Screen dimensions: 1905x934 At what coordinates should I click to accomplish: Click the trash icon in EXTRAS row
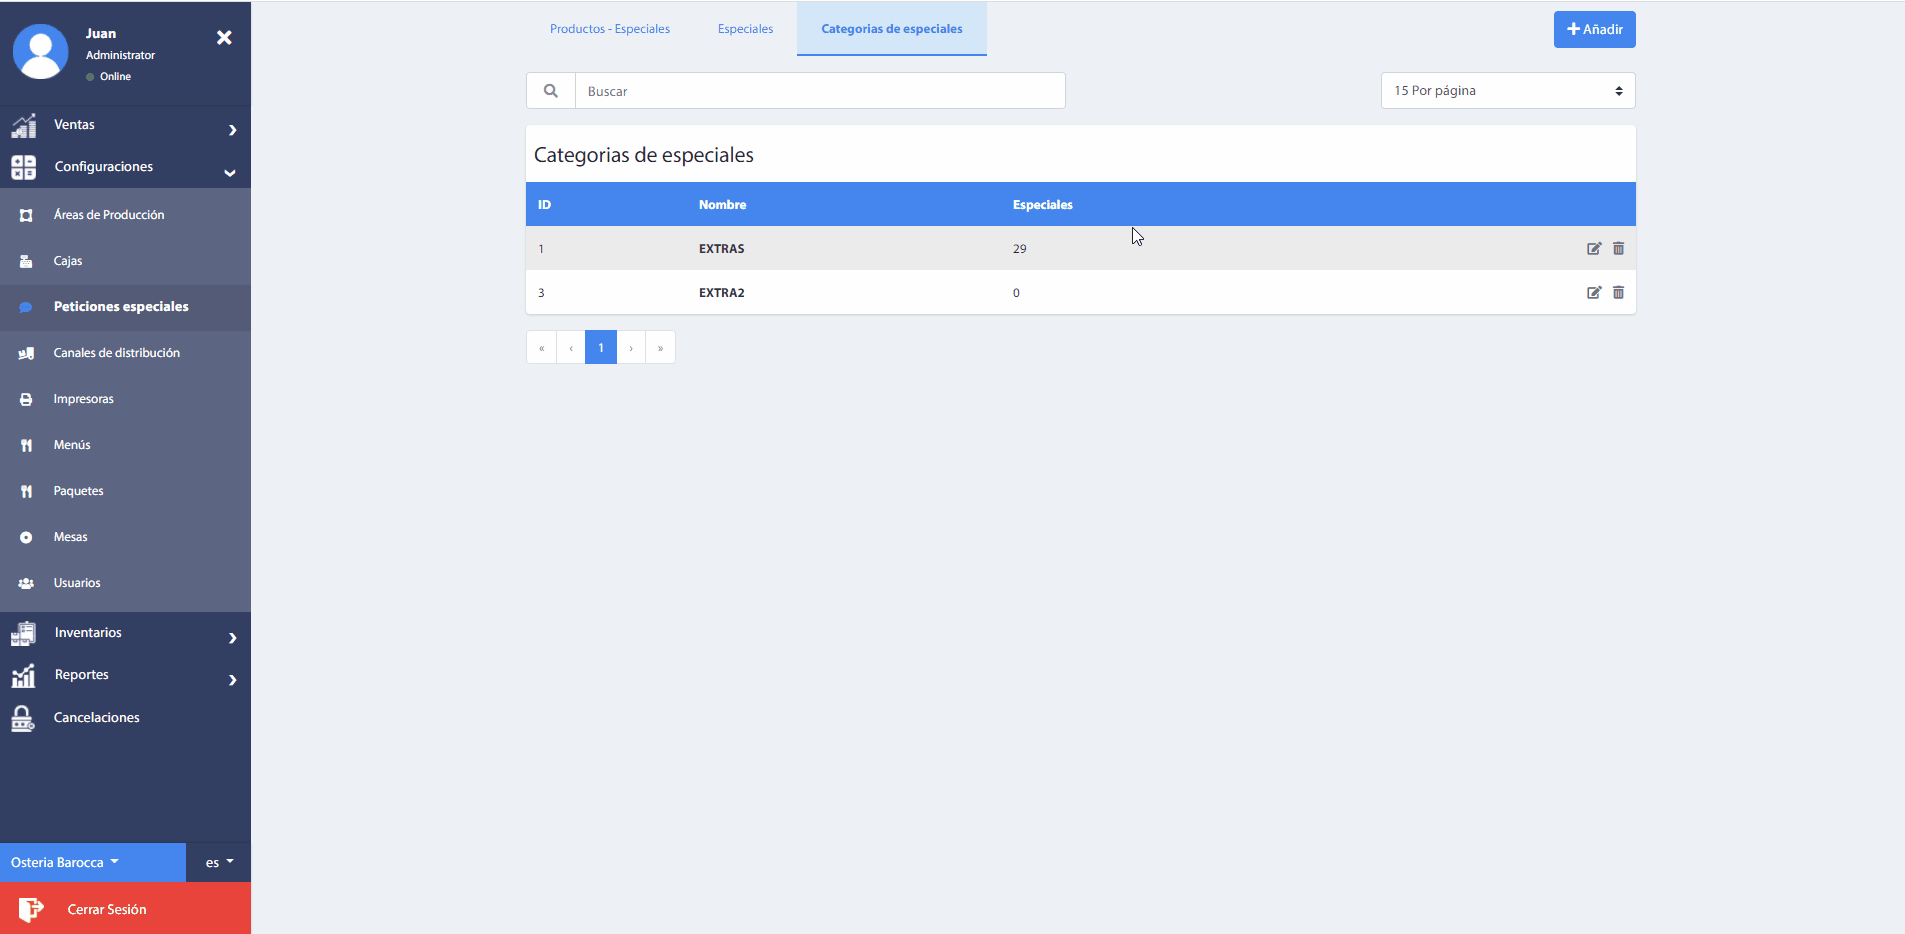point(1618,249)
